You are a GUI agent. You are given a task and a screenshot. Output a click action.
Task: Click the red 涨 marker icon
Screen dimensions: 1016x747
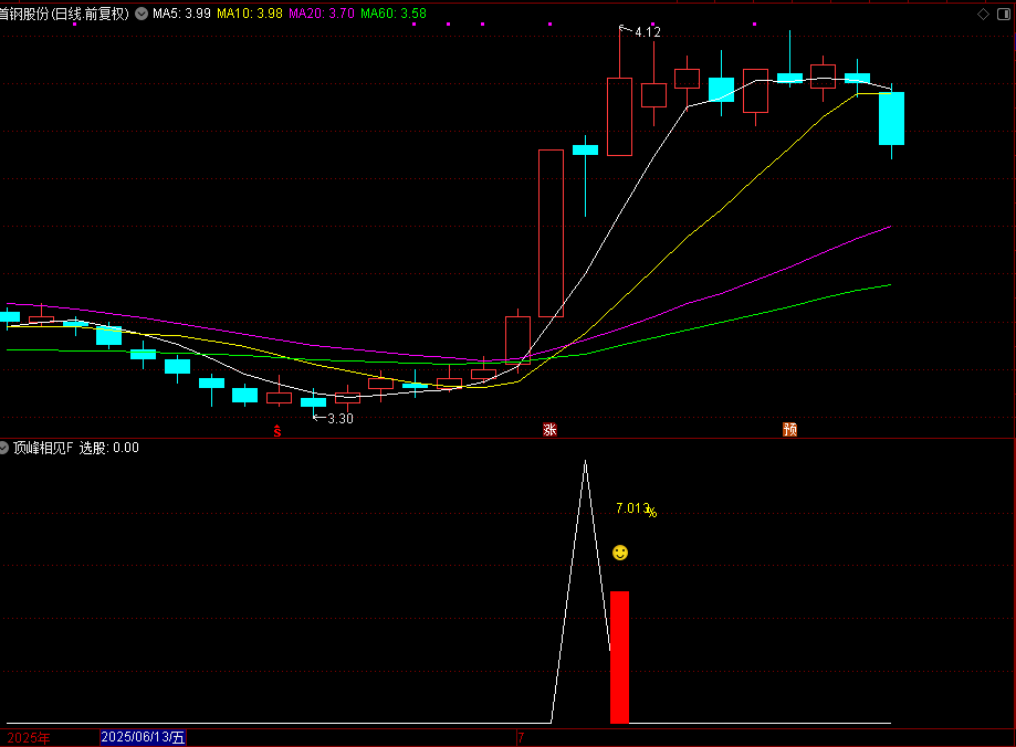coord(549,430)
